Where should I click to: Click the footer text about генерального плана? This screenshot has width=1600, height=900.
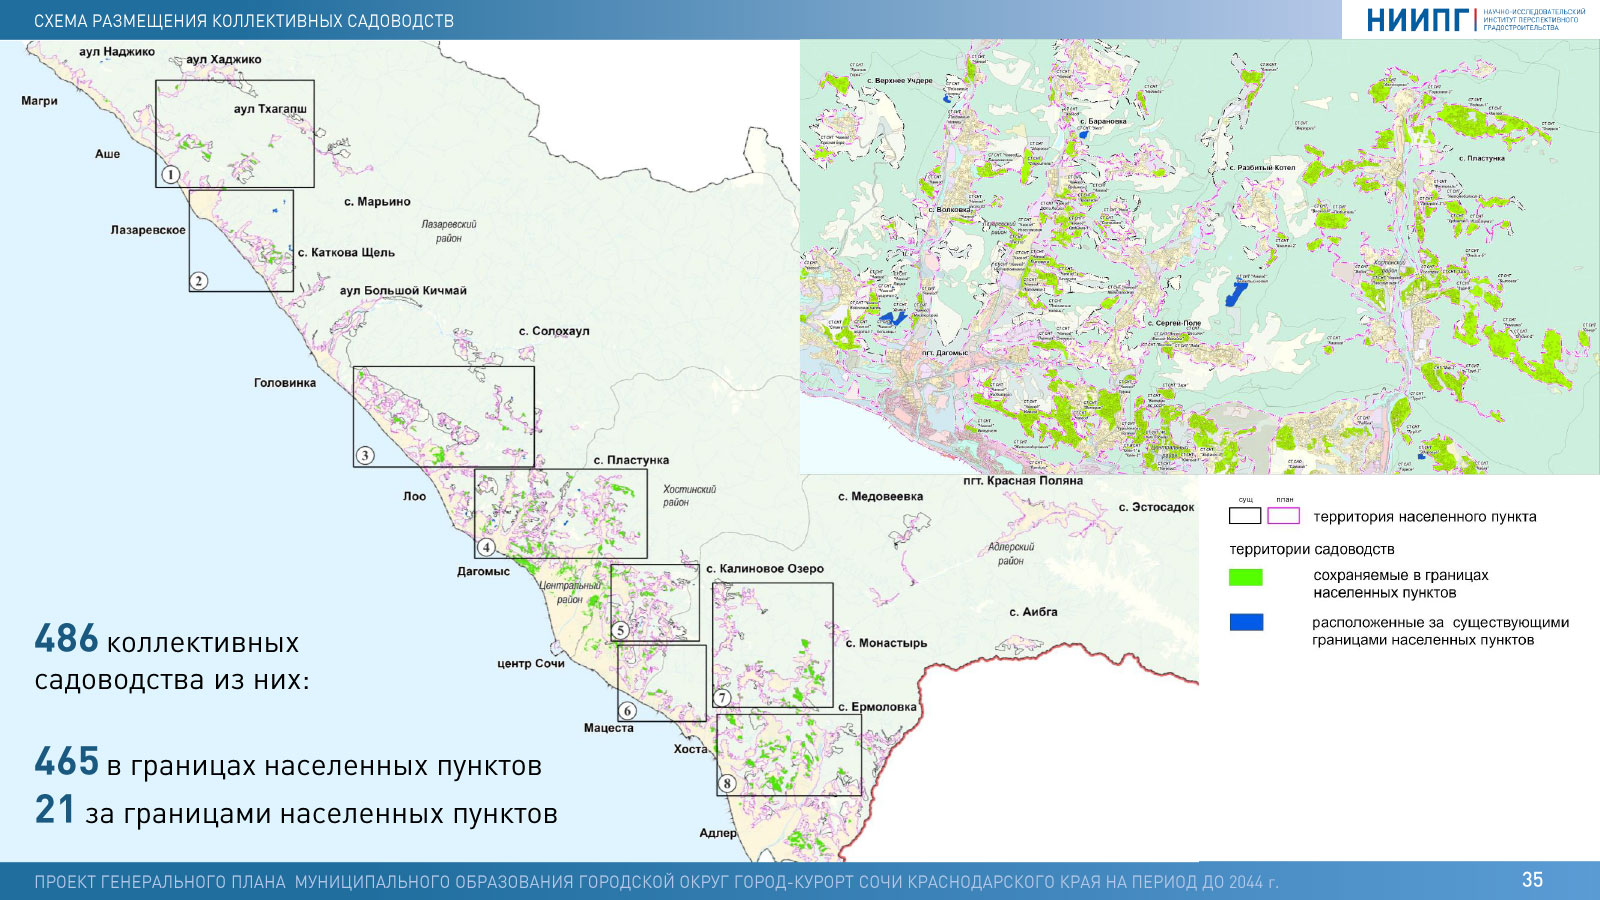coord(656,882)
